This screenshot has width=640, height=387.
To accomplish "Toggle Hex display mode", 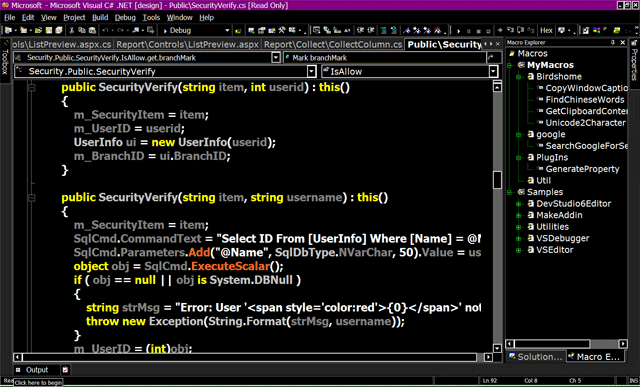I will click(x=547, y=30).
